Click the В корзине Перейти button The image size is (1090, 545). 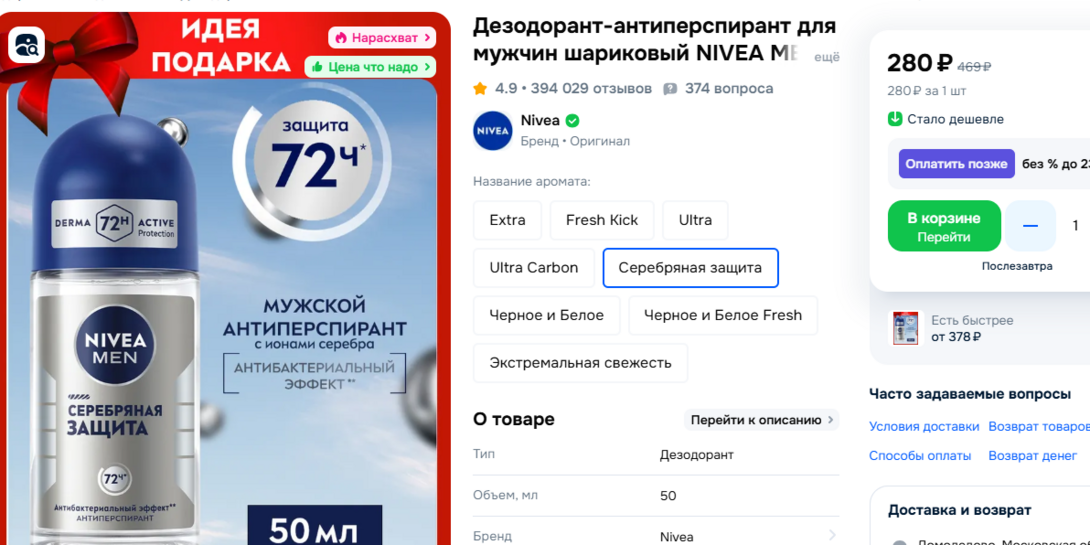pyautogui.click(x=944, y=226)
